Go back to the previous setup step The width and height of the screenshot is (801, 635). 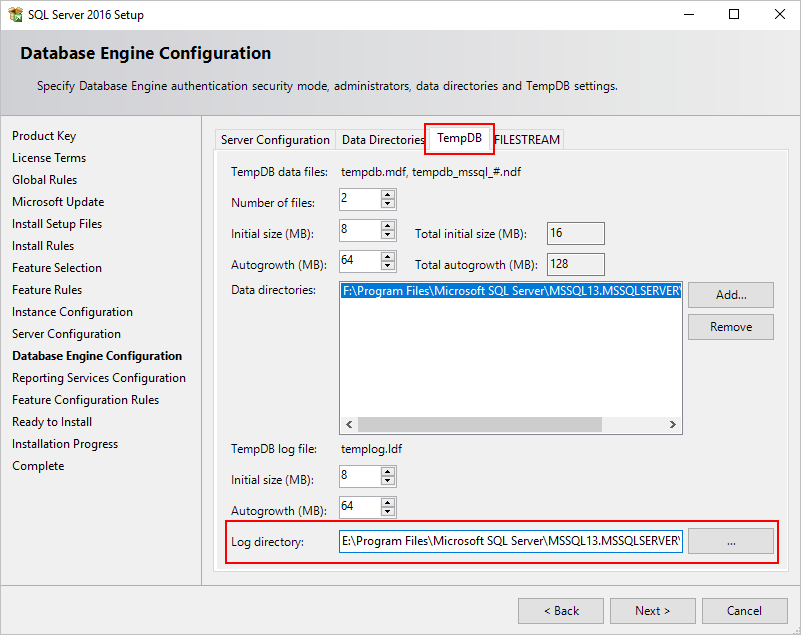[560, 610]
